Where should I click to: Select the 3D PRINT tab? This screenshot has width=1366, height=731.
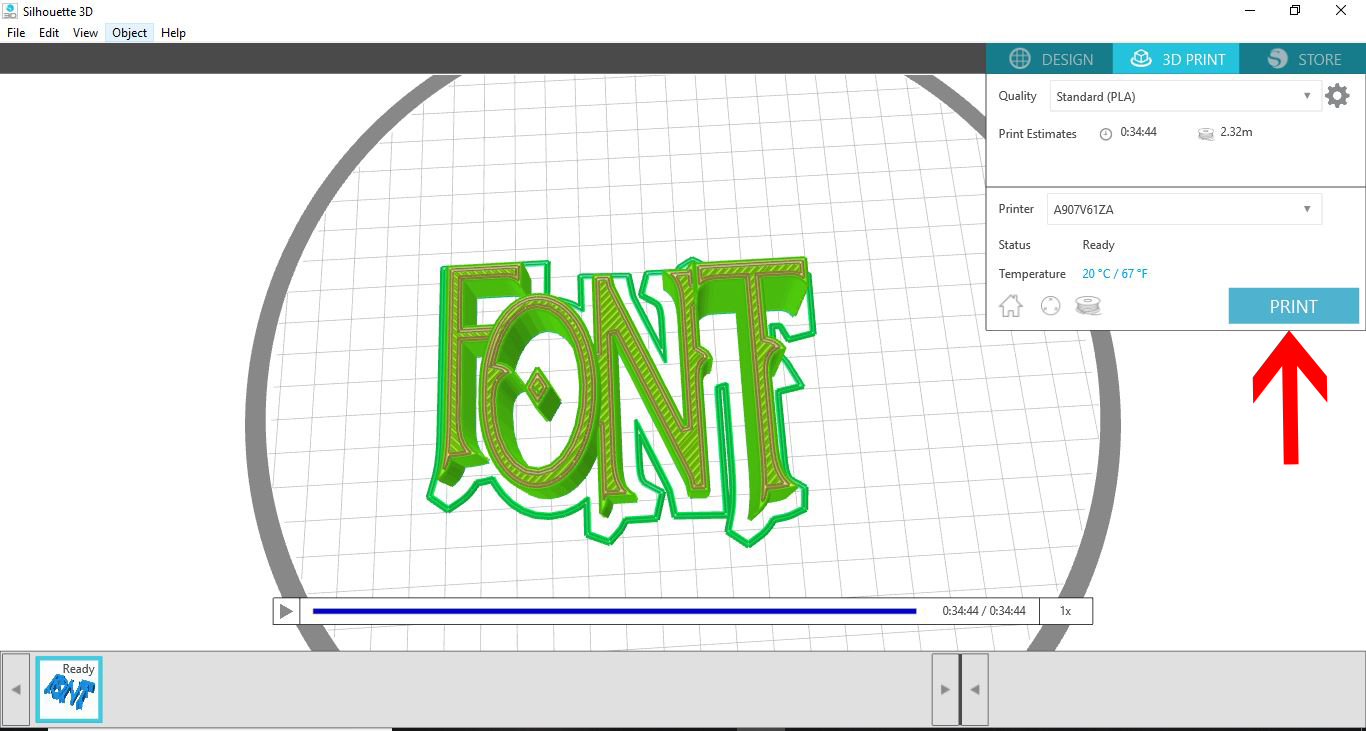[x=1177, y=59]
